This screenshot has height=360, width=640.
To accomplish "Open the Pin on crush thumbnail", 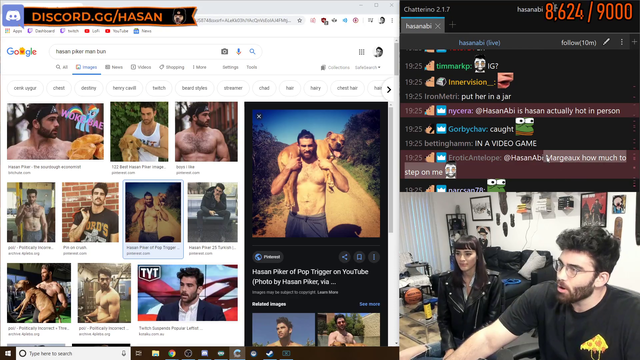I will point(90,212).
